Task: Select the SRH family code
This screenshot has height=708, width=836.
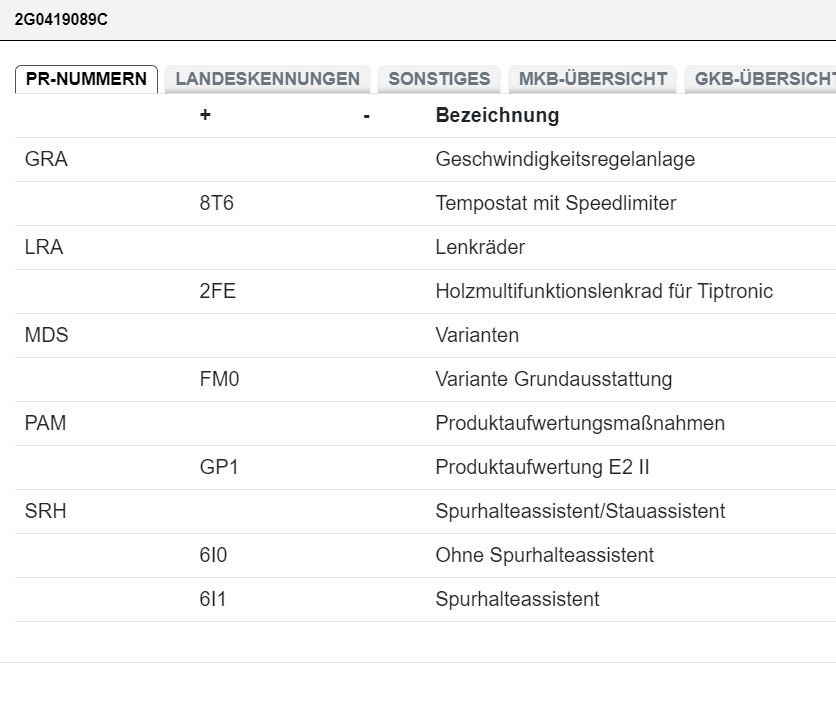Action: (46, 511)
